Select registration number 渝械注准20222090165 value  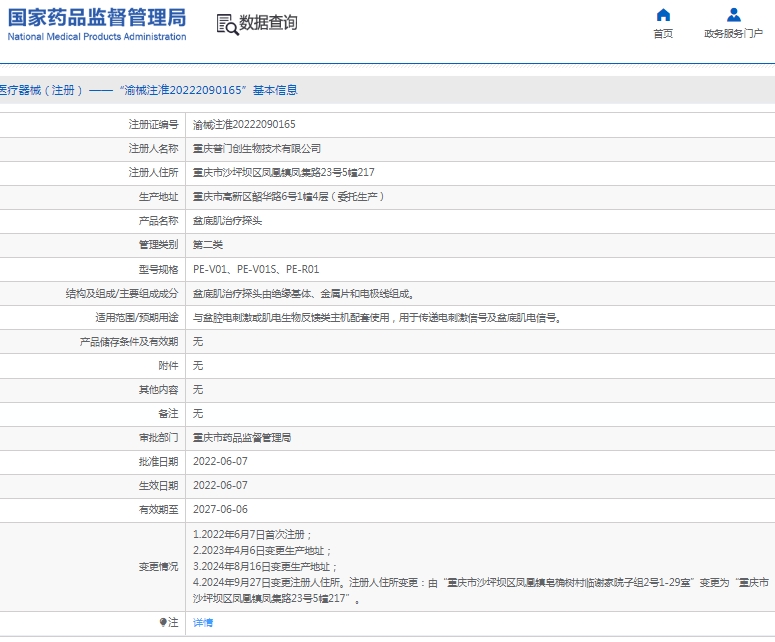point(244,125)
